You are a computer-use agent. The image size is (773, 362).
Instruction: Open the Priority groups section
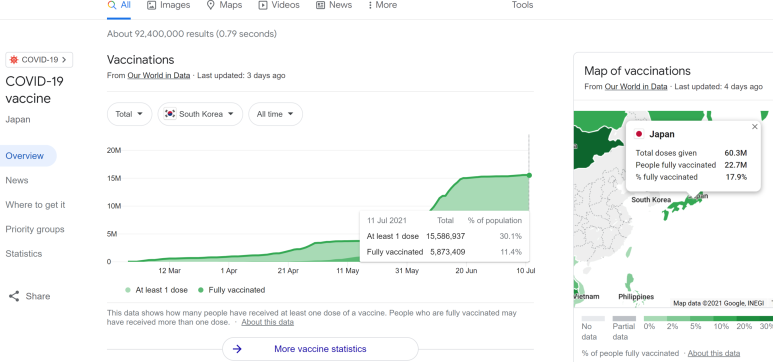coord(35,229)
